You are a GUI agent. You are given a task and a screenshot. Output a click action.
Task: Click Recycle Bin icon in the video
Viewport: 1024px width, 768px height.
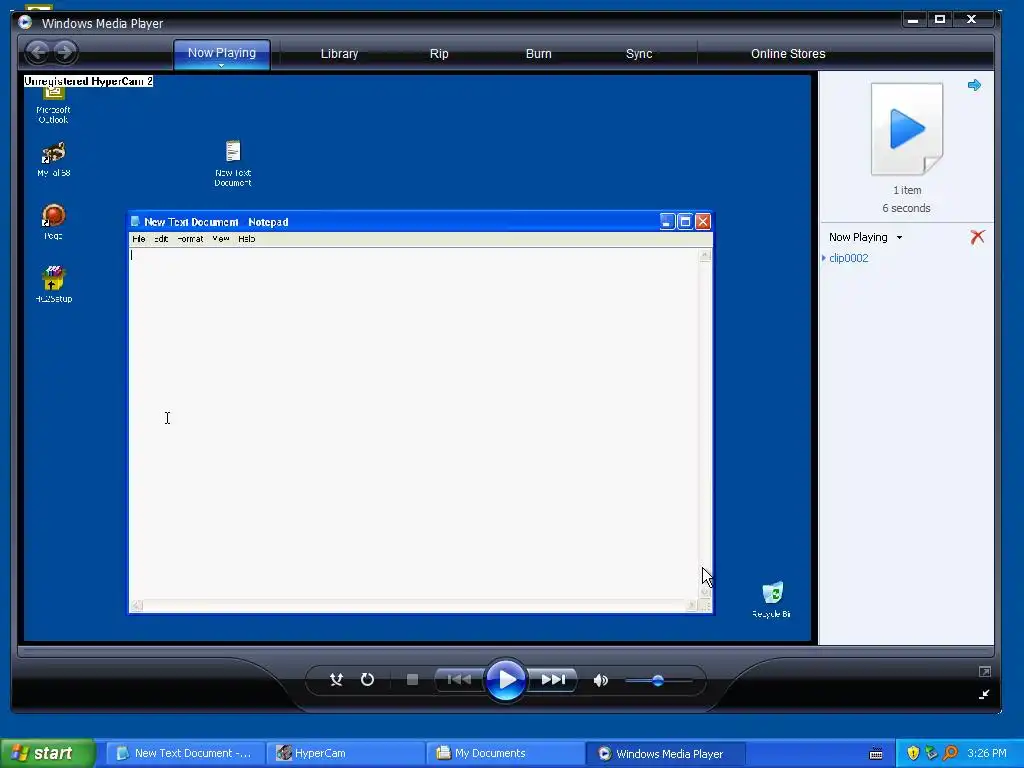coord(772,600)
